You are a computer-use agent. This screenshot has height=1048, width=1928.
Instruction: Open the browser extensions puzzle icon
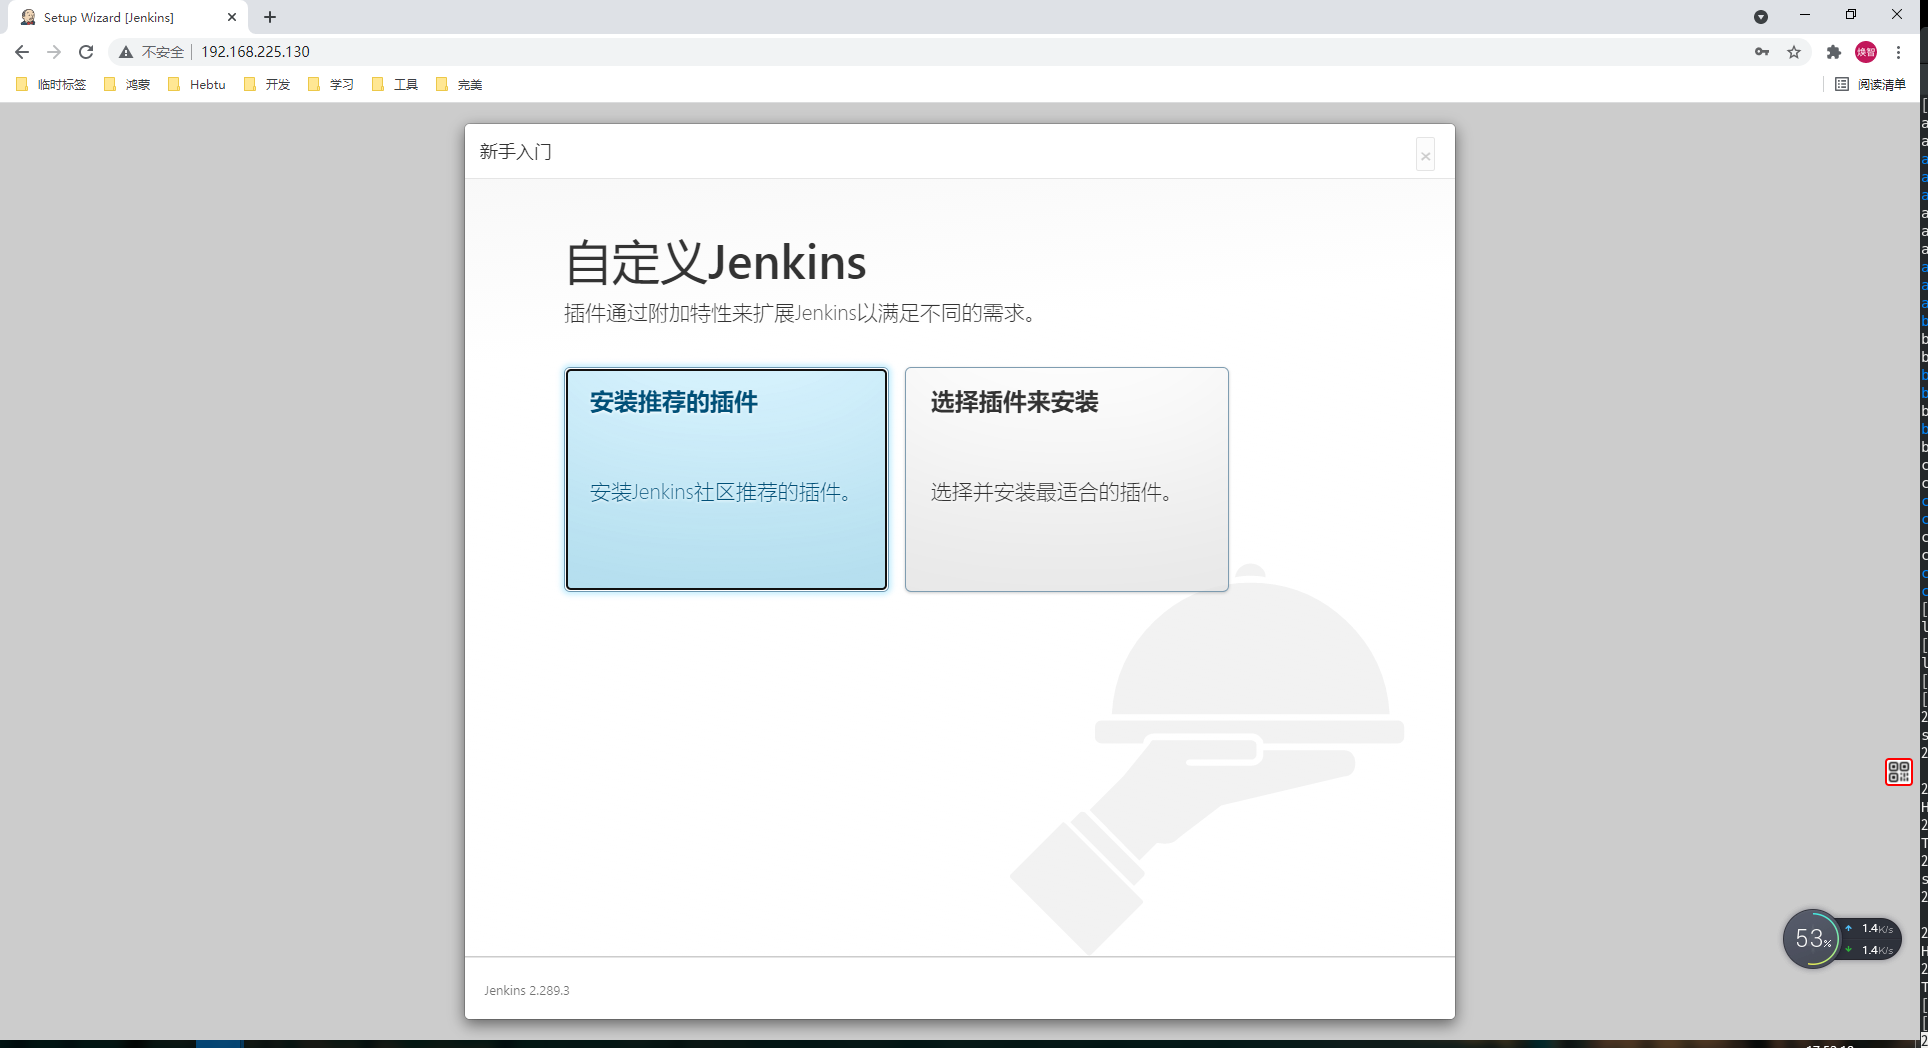(x=1834, y=52)
